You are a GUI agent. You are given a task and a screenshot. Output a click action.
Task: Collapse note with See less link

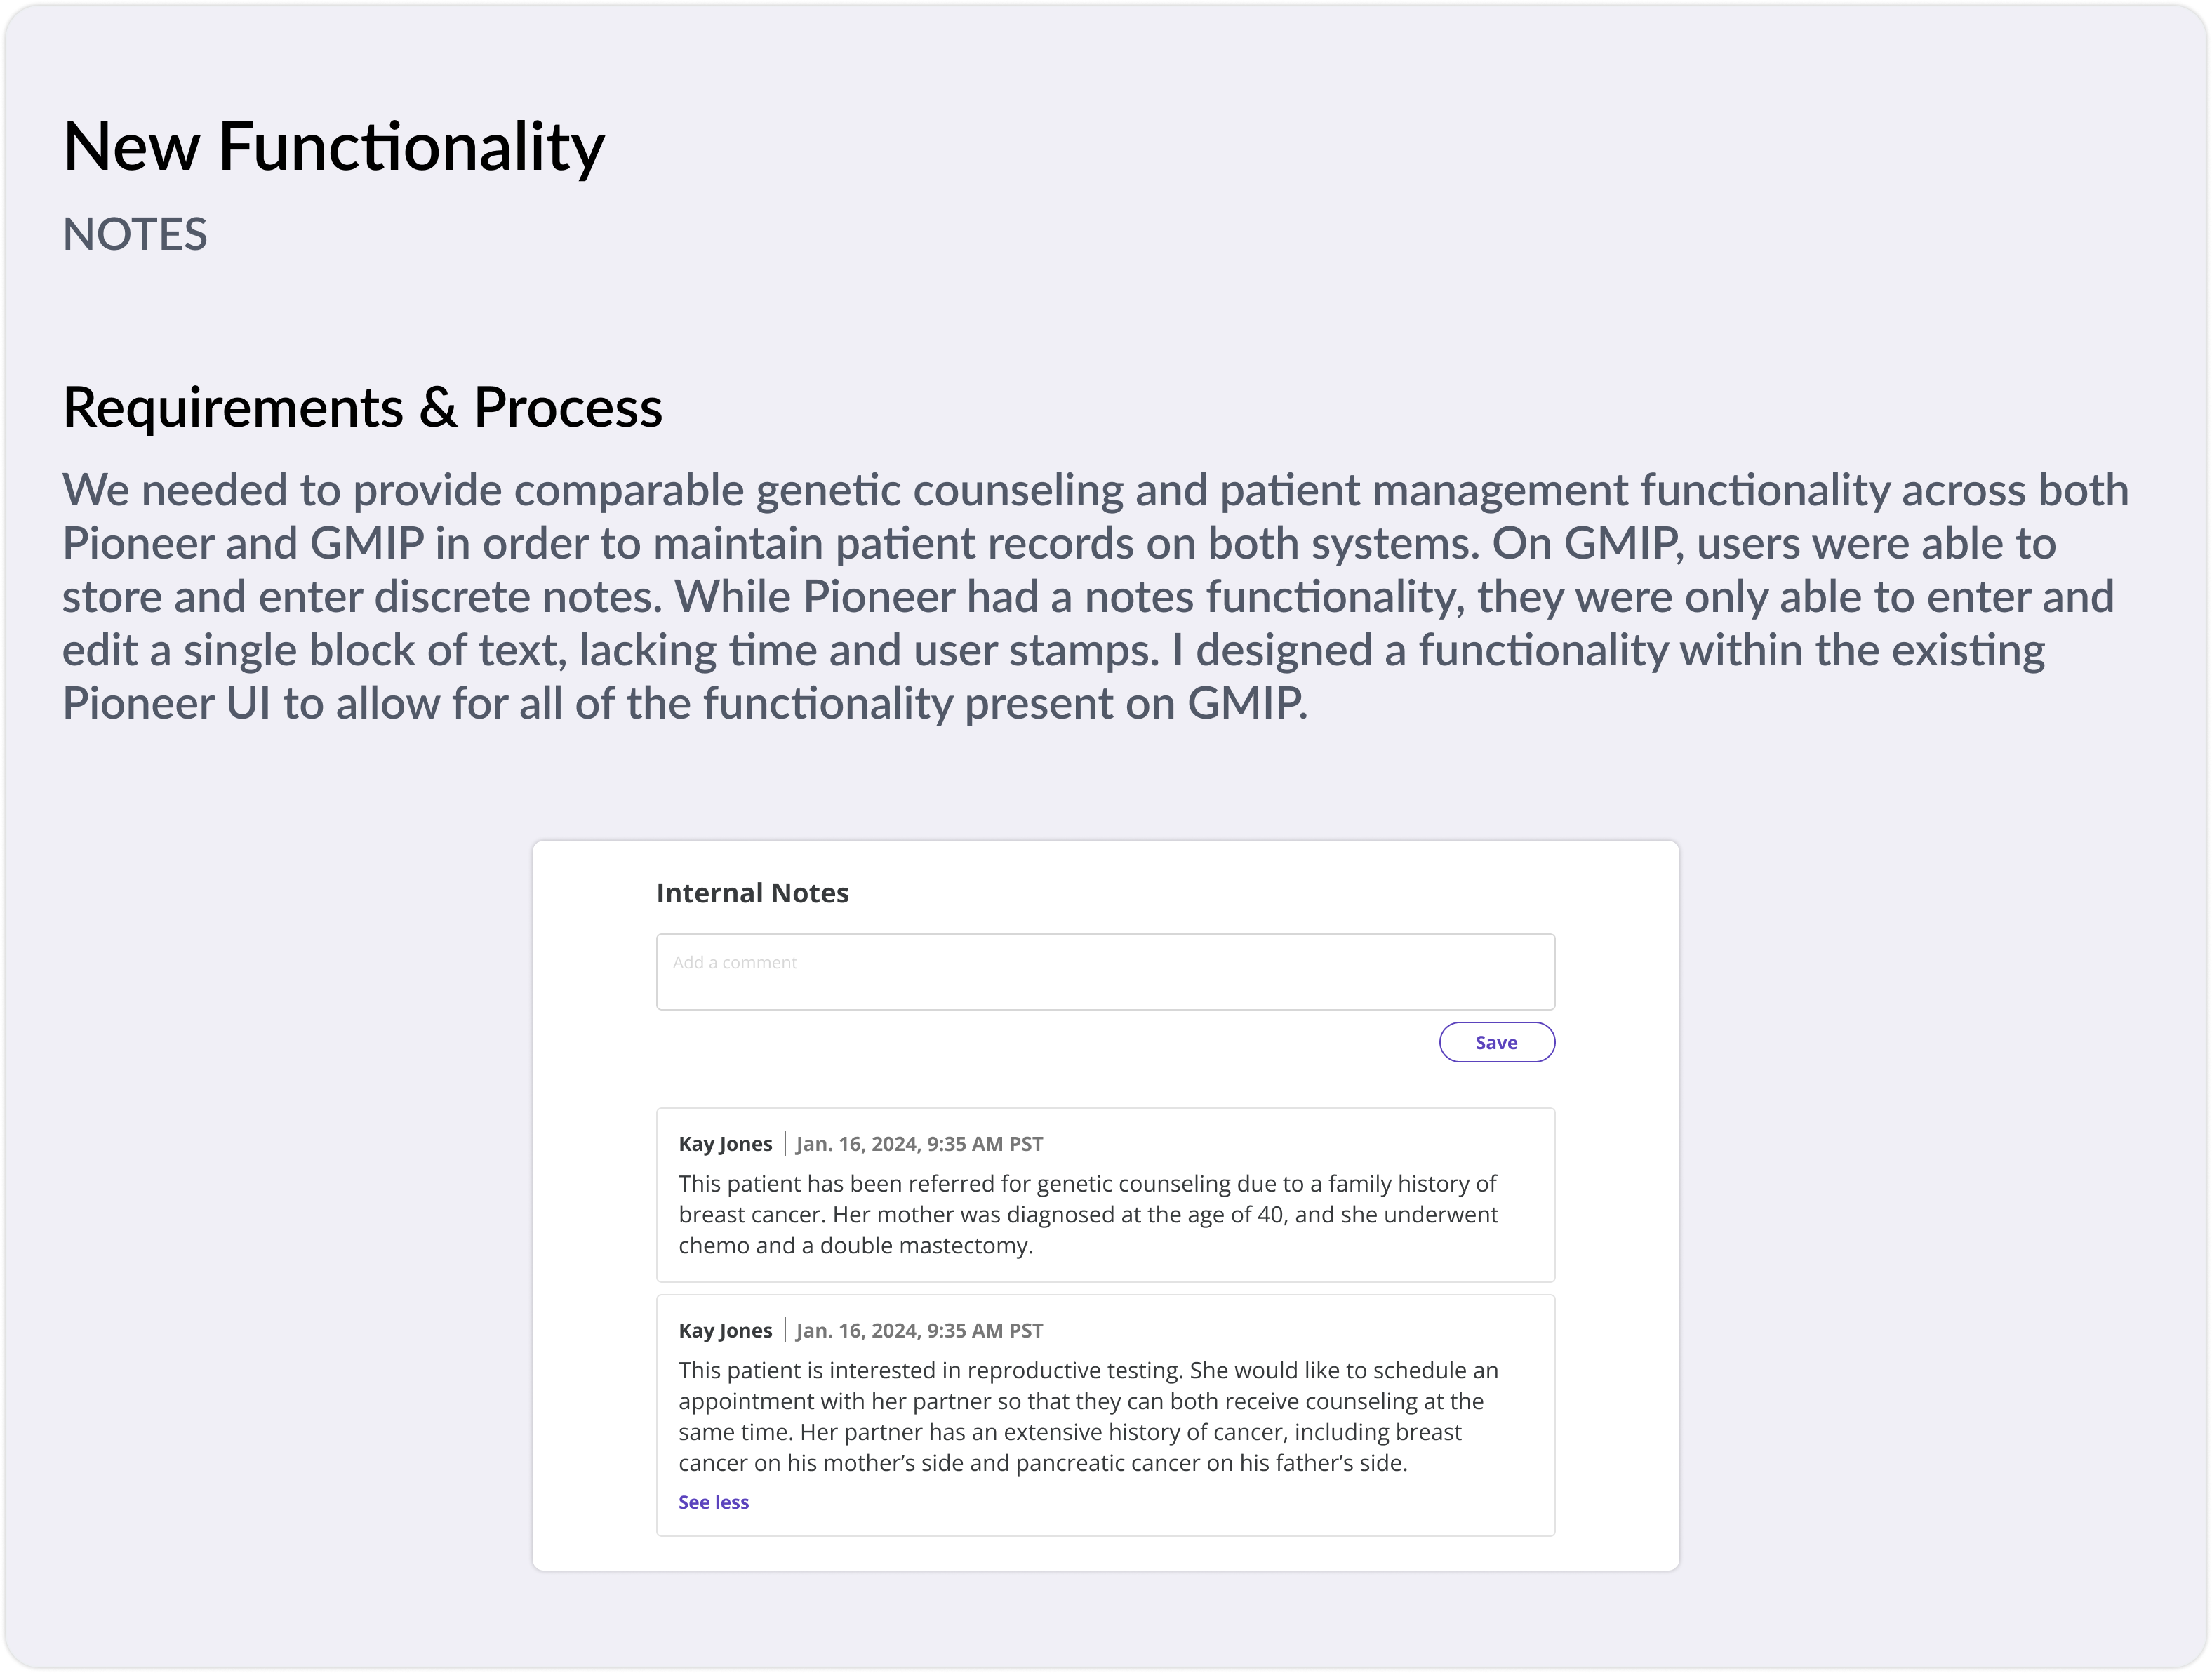[713, 1502]
